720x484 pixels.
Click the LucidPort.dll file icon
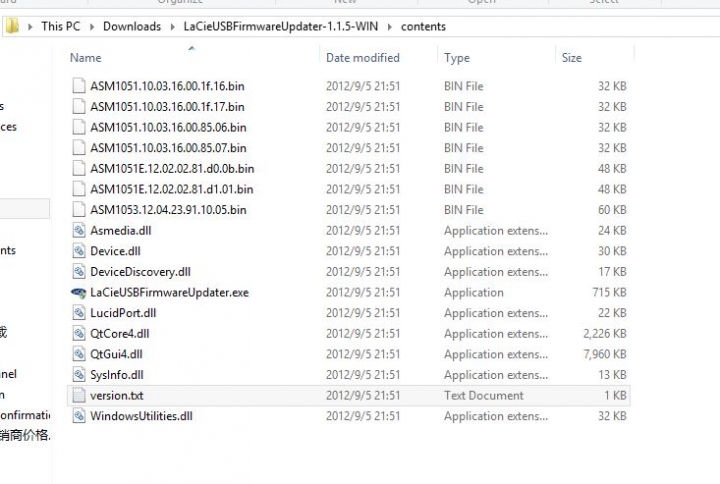79,313
